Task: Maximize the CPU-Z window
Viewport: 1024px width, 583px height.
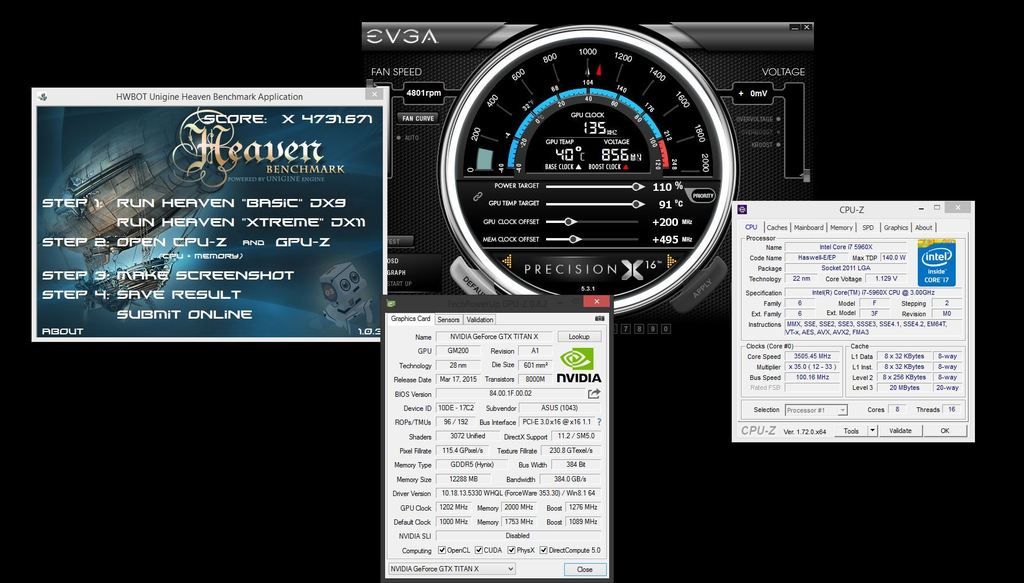Action: (x=936, y=208)
